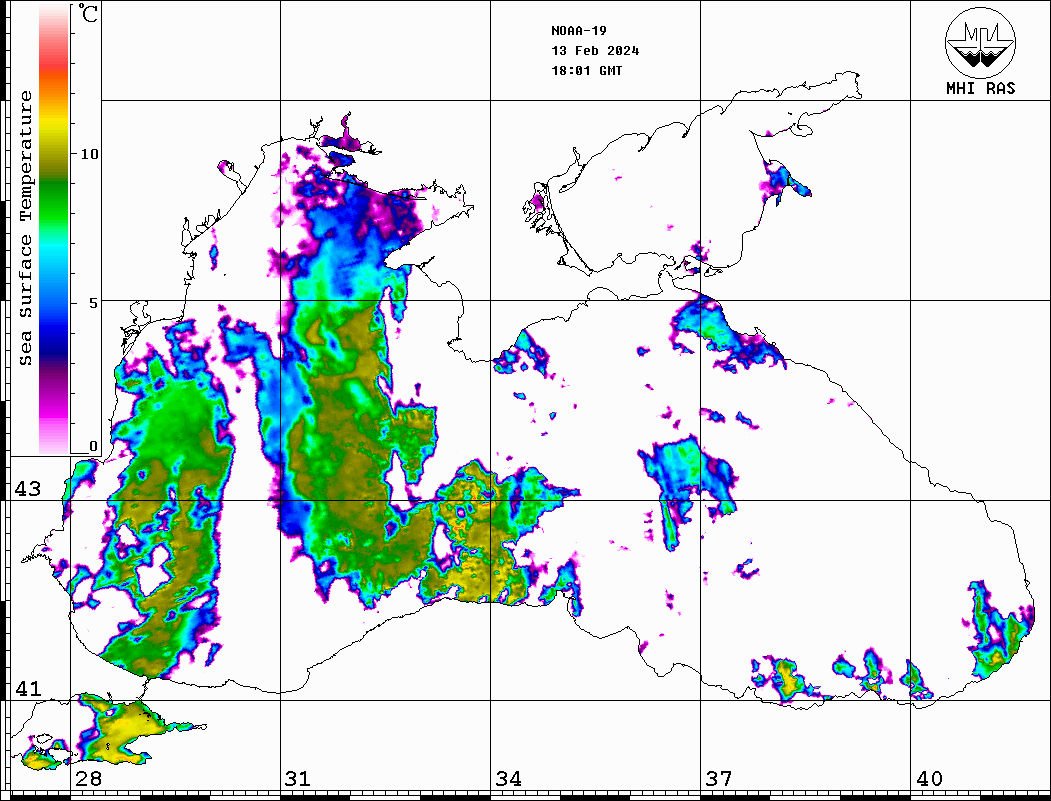The width and height of the screenshot is (1051, 801).
Task: Click the longitude label '28'
Action: pos(88,778)
